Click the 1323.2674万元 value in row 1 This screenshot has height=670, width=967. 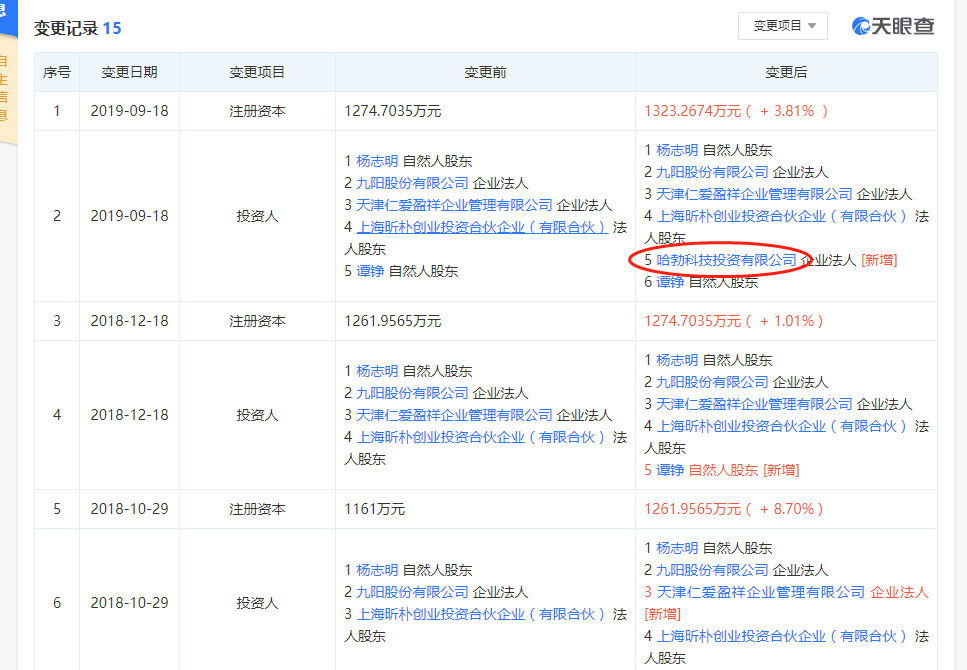point(693,111)
